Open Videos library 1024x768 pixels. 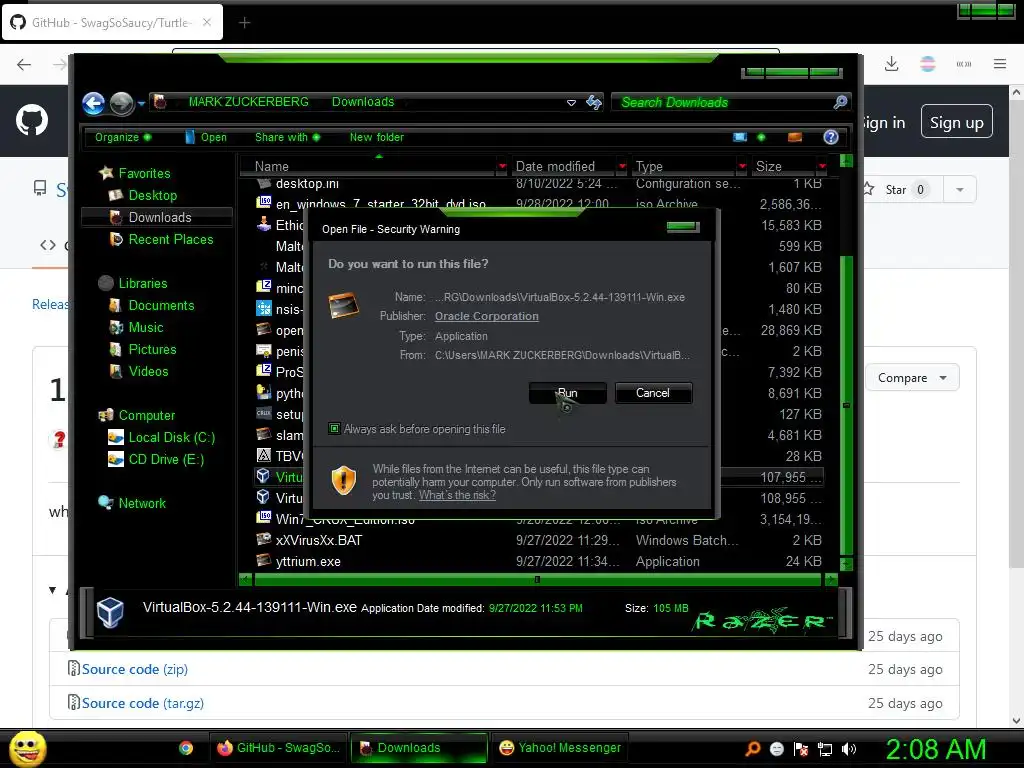[x=148, y=372]
